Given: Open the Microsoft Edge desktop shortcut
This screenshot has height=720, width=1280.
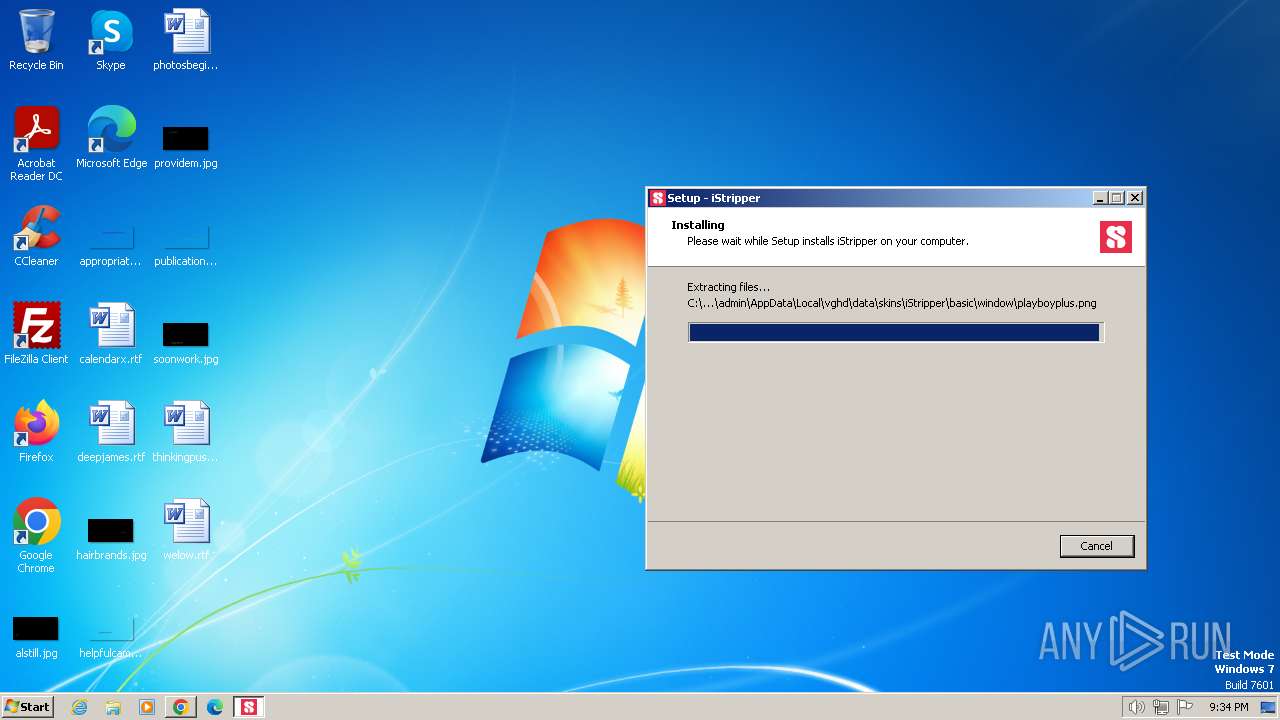Looking at the screenshot, I should 111,138.
